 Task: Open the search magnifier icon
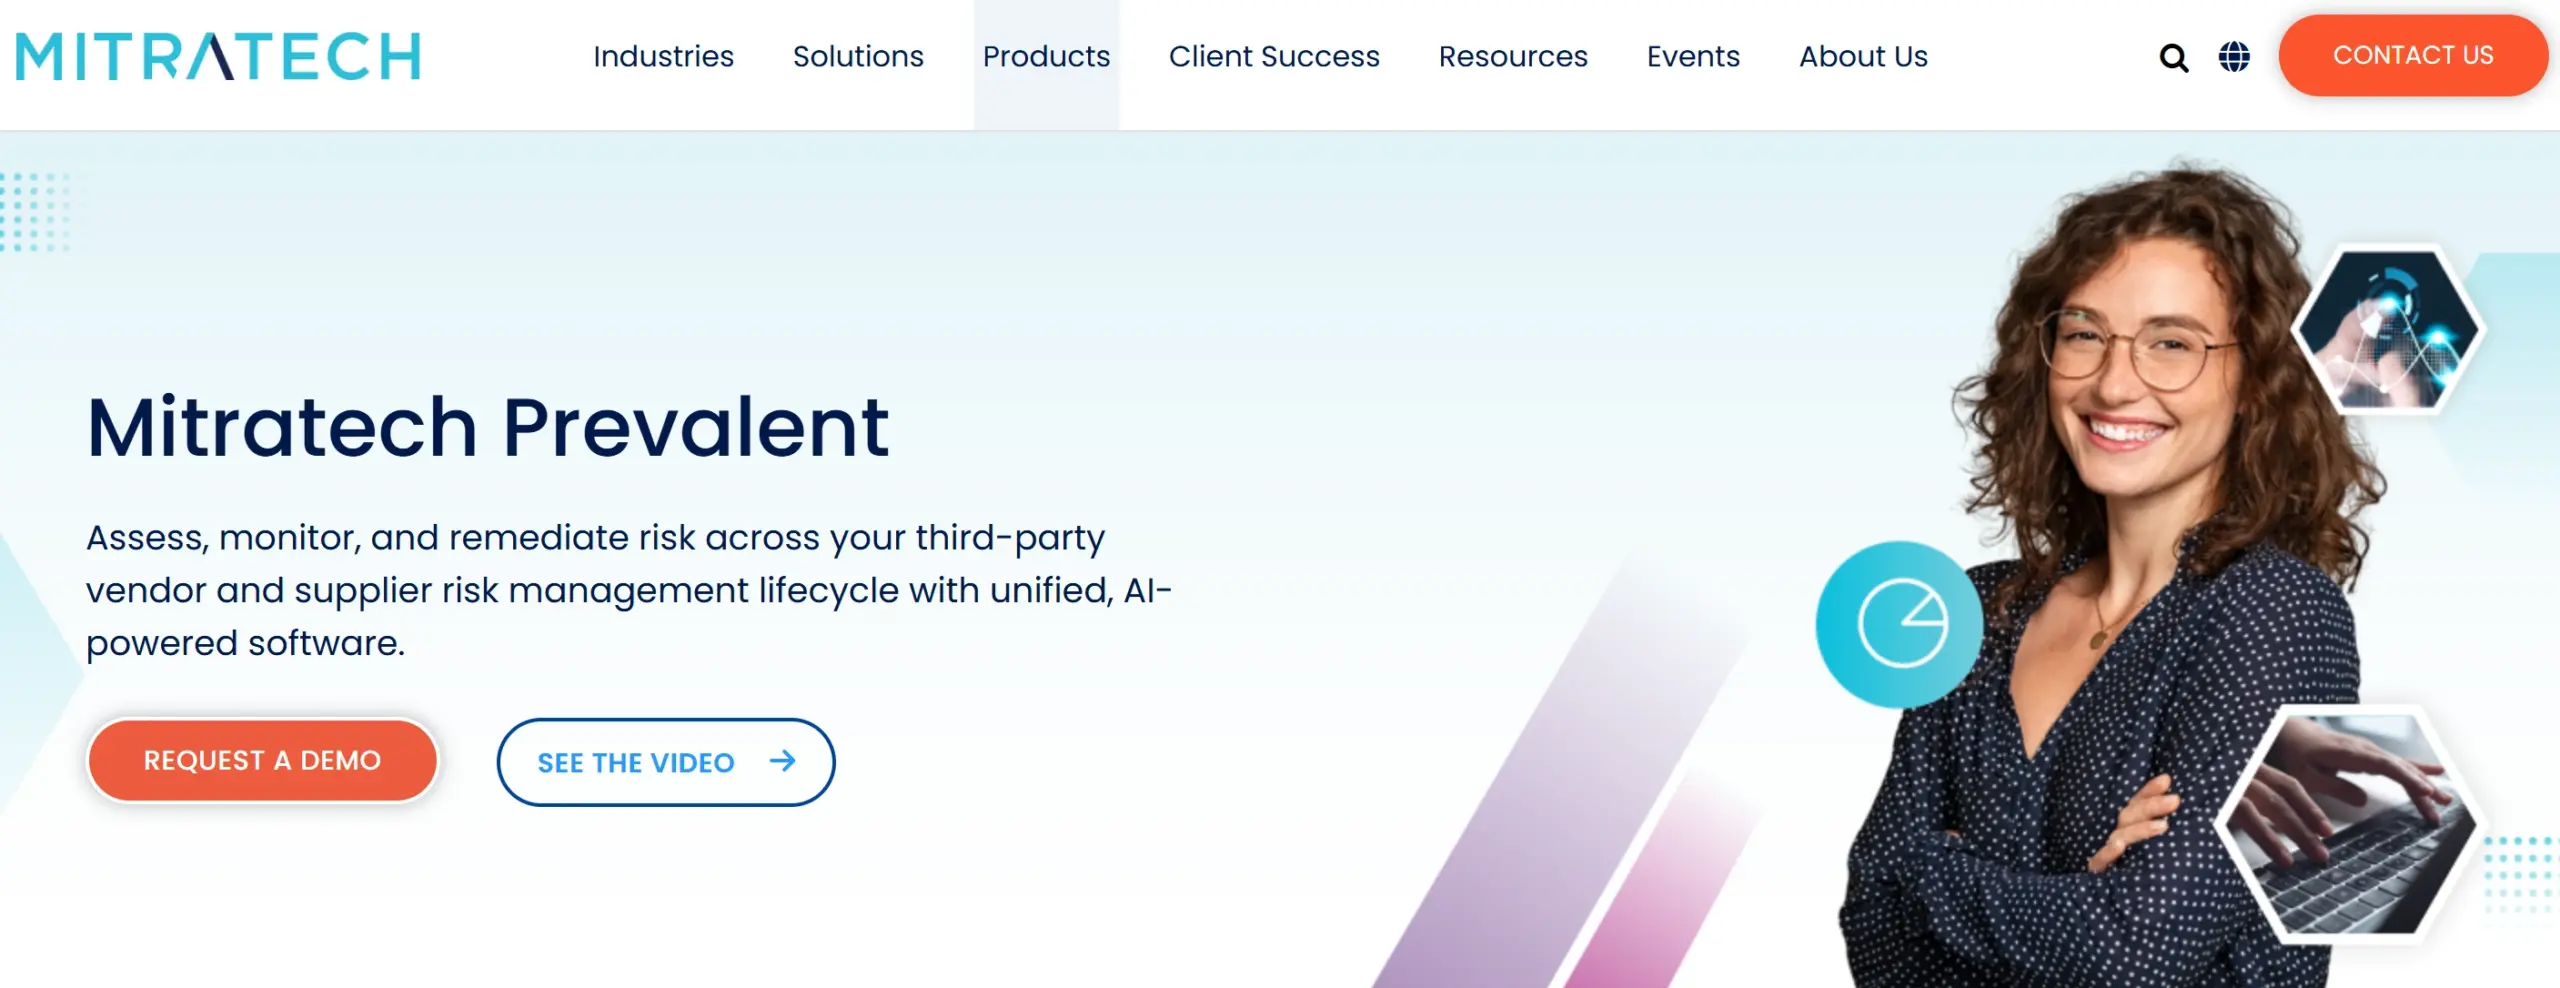(2173, 58)
